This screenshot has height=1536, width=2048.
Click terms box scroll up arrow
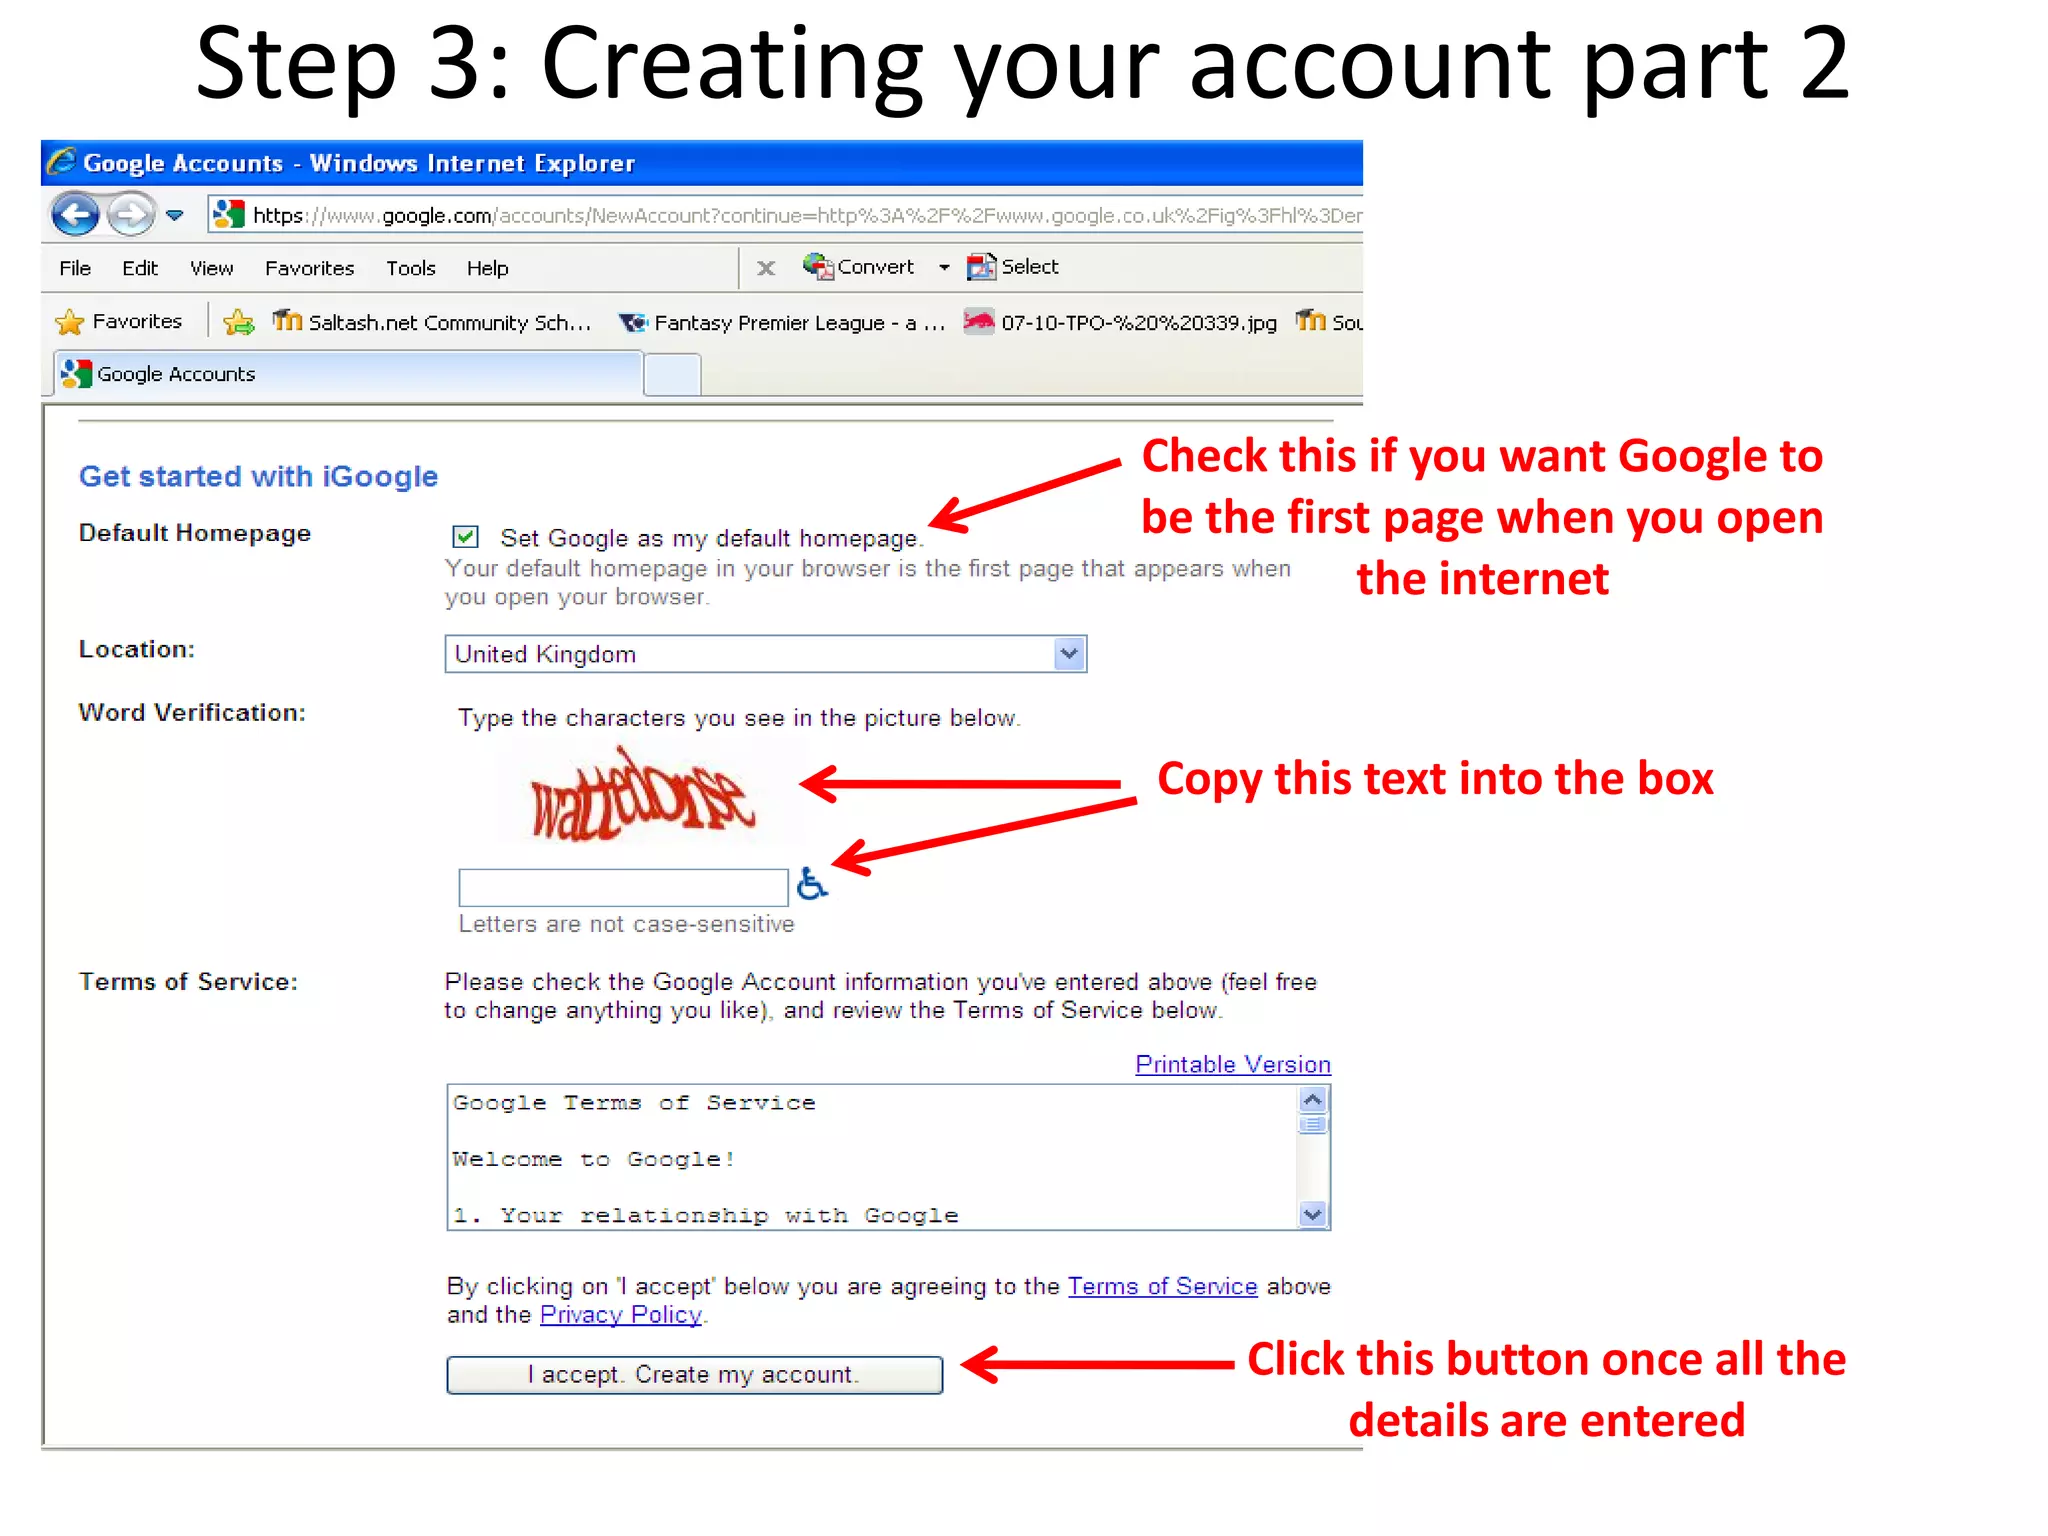[x=1313, y=1100]
